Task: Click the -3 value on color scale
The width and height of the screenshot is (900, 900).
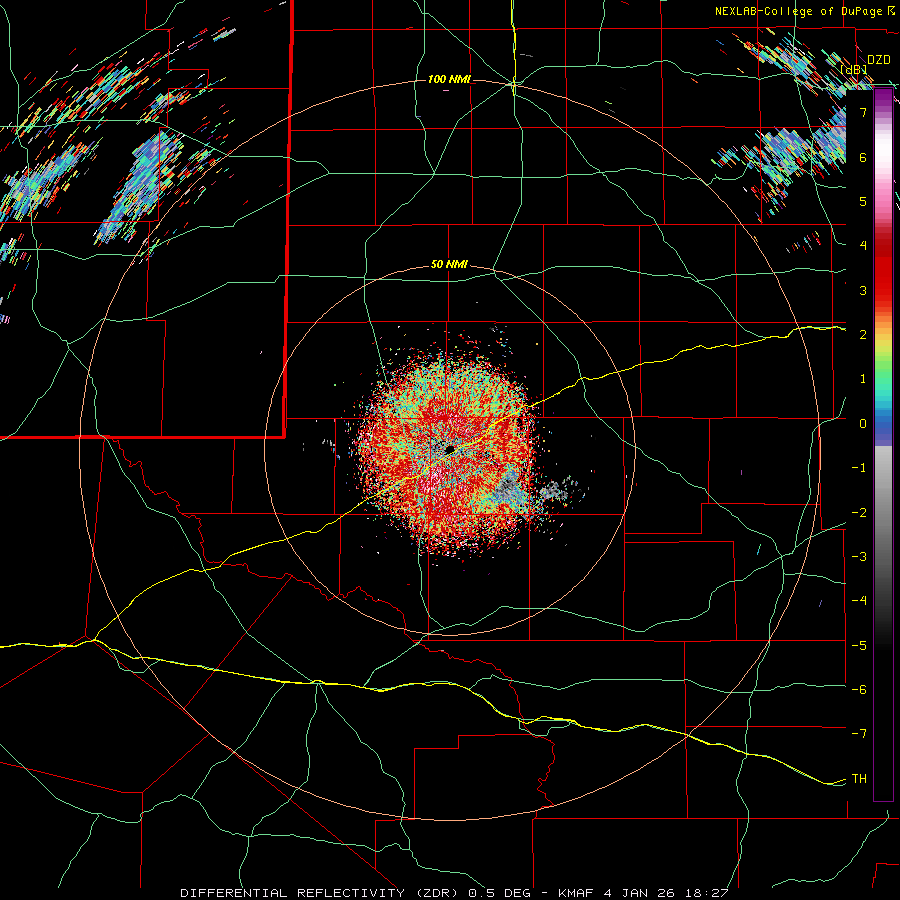Action: (x=859, y=556)
